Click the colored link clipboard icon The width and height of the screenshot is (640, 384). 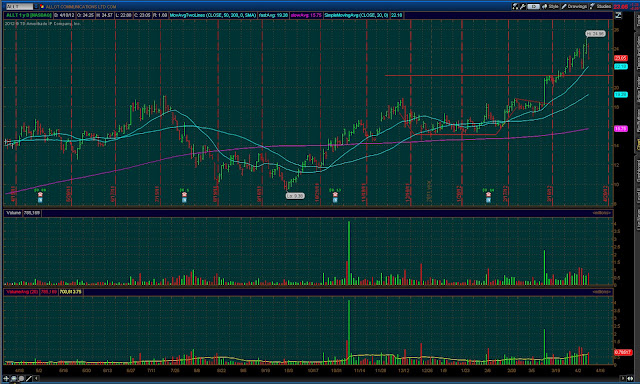(42, 7)
